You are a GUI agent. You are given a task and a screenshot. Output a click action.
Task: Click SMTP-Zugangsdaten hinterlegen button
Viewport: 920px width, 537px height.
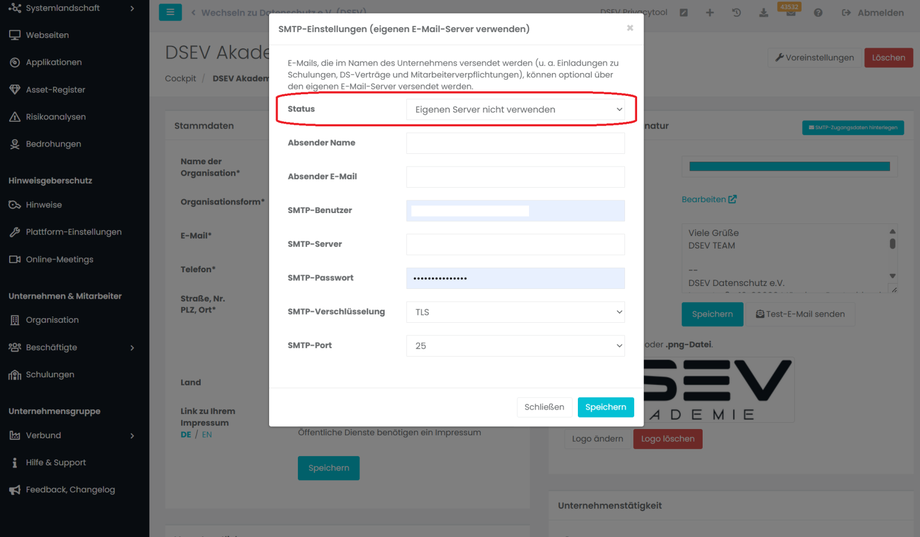[x=853, y=127]
